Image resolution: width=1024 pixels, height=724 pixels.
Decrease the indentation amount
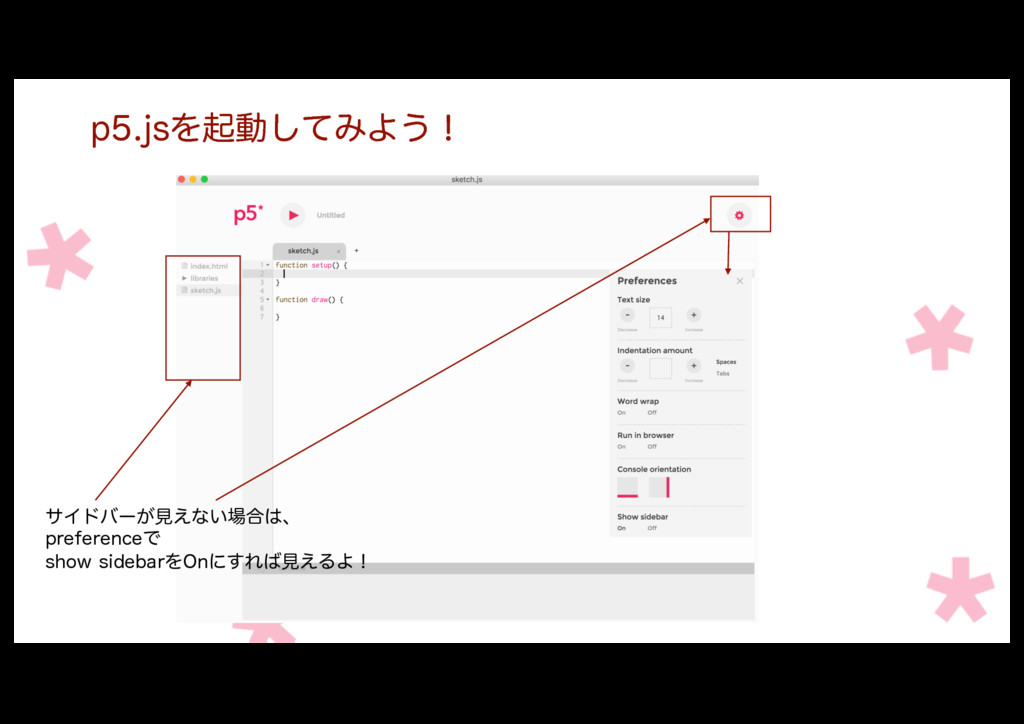pyautogui.click(x=627, y=366)
